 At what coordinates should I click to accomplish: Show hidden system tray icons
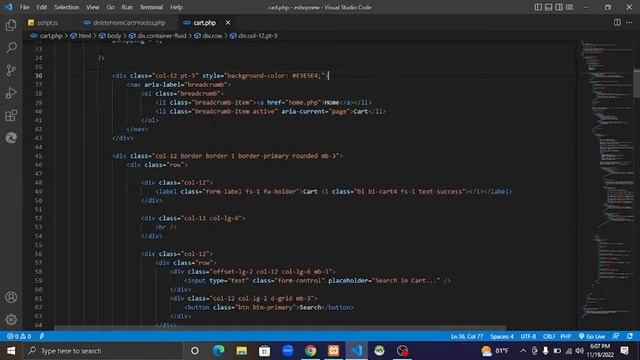[523, 351]
